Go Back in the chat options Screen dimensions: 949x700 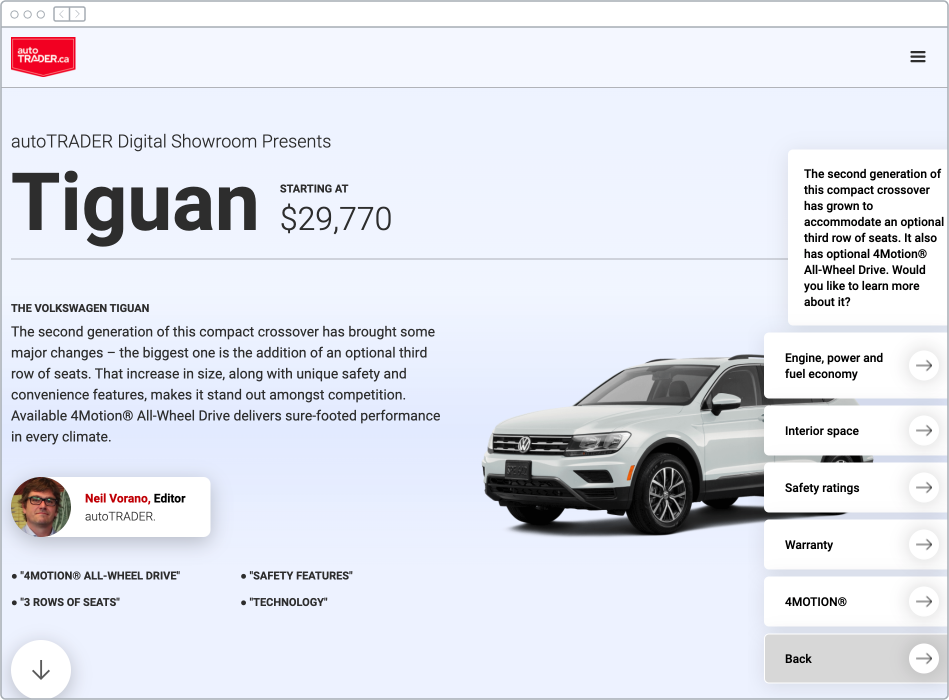coord(856,658)
